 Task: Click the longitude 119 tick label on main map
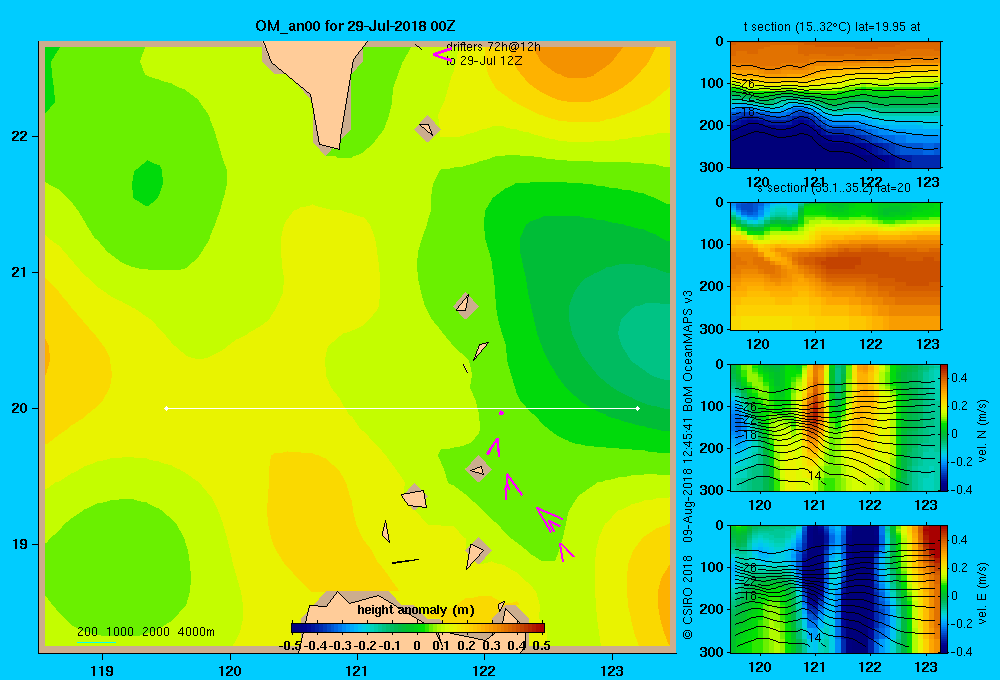pos(102,670)
